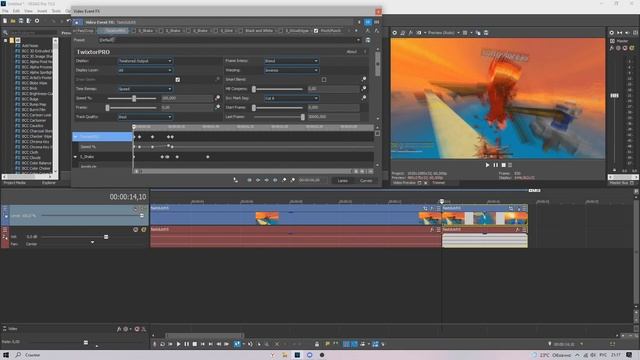Open Master bus FX icon
This screenshot has height=360, width=640.
(612, 48)
